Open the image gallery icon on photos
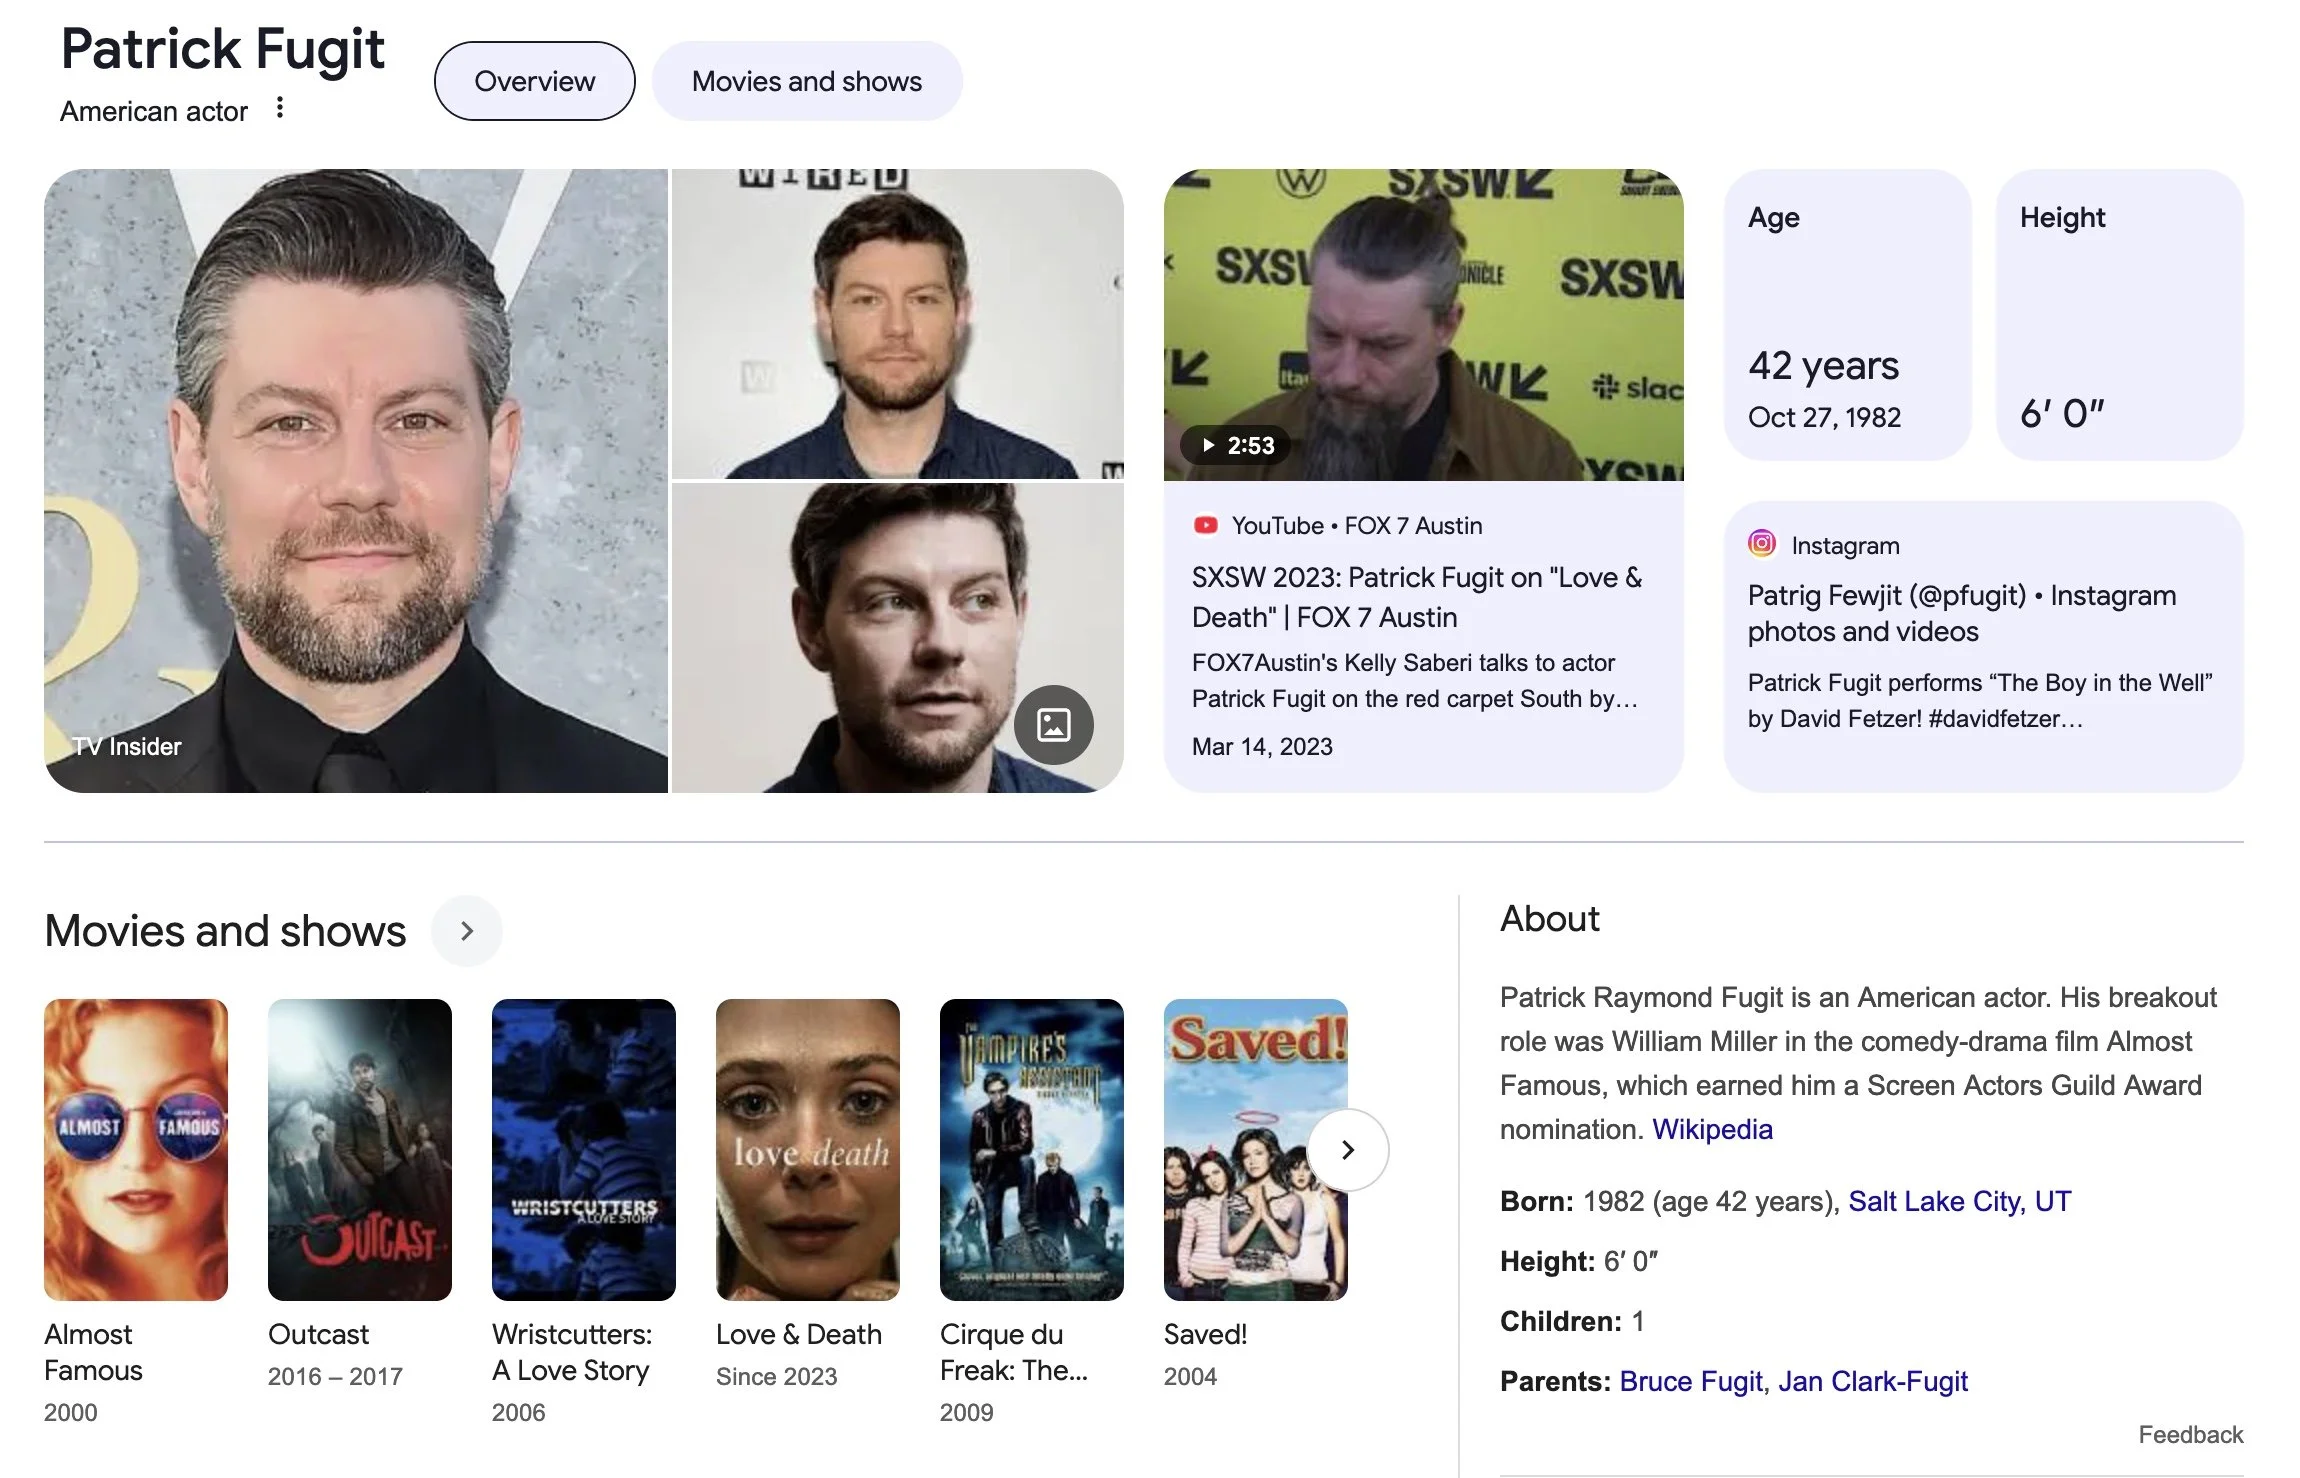Viewport: 2300px width, 1478px height. click(x=1053, y=725)
